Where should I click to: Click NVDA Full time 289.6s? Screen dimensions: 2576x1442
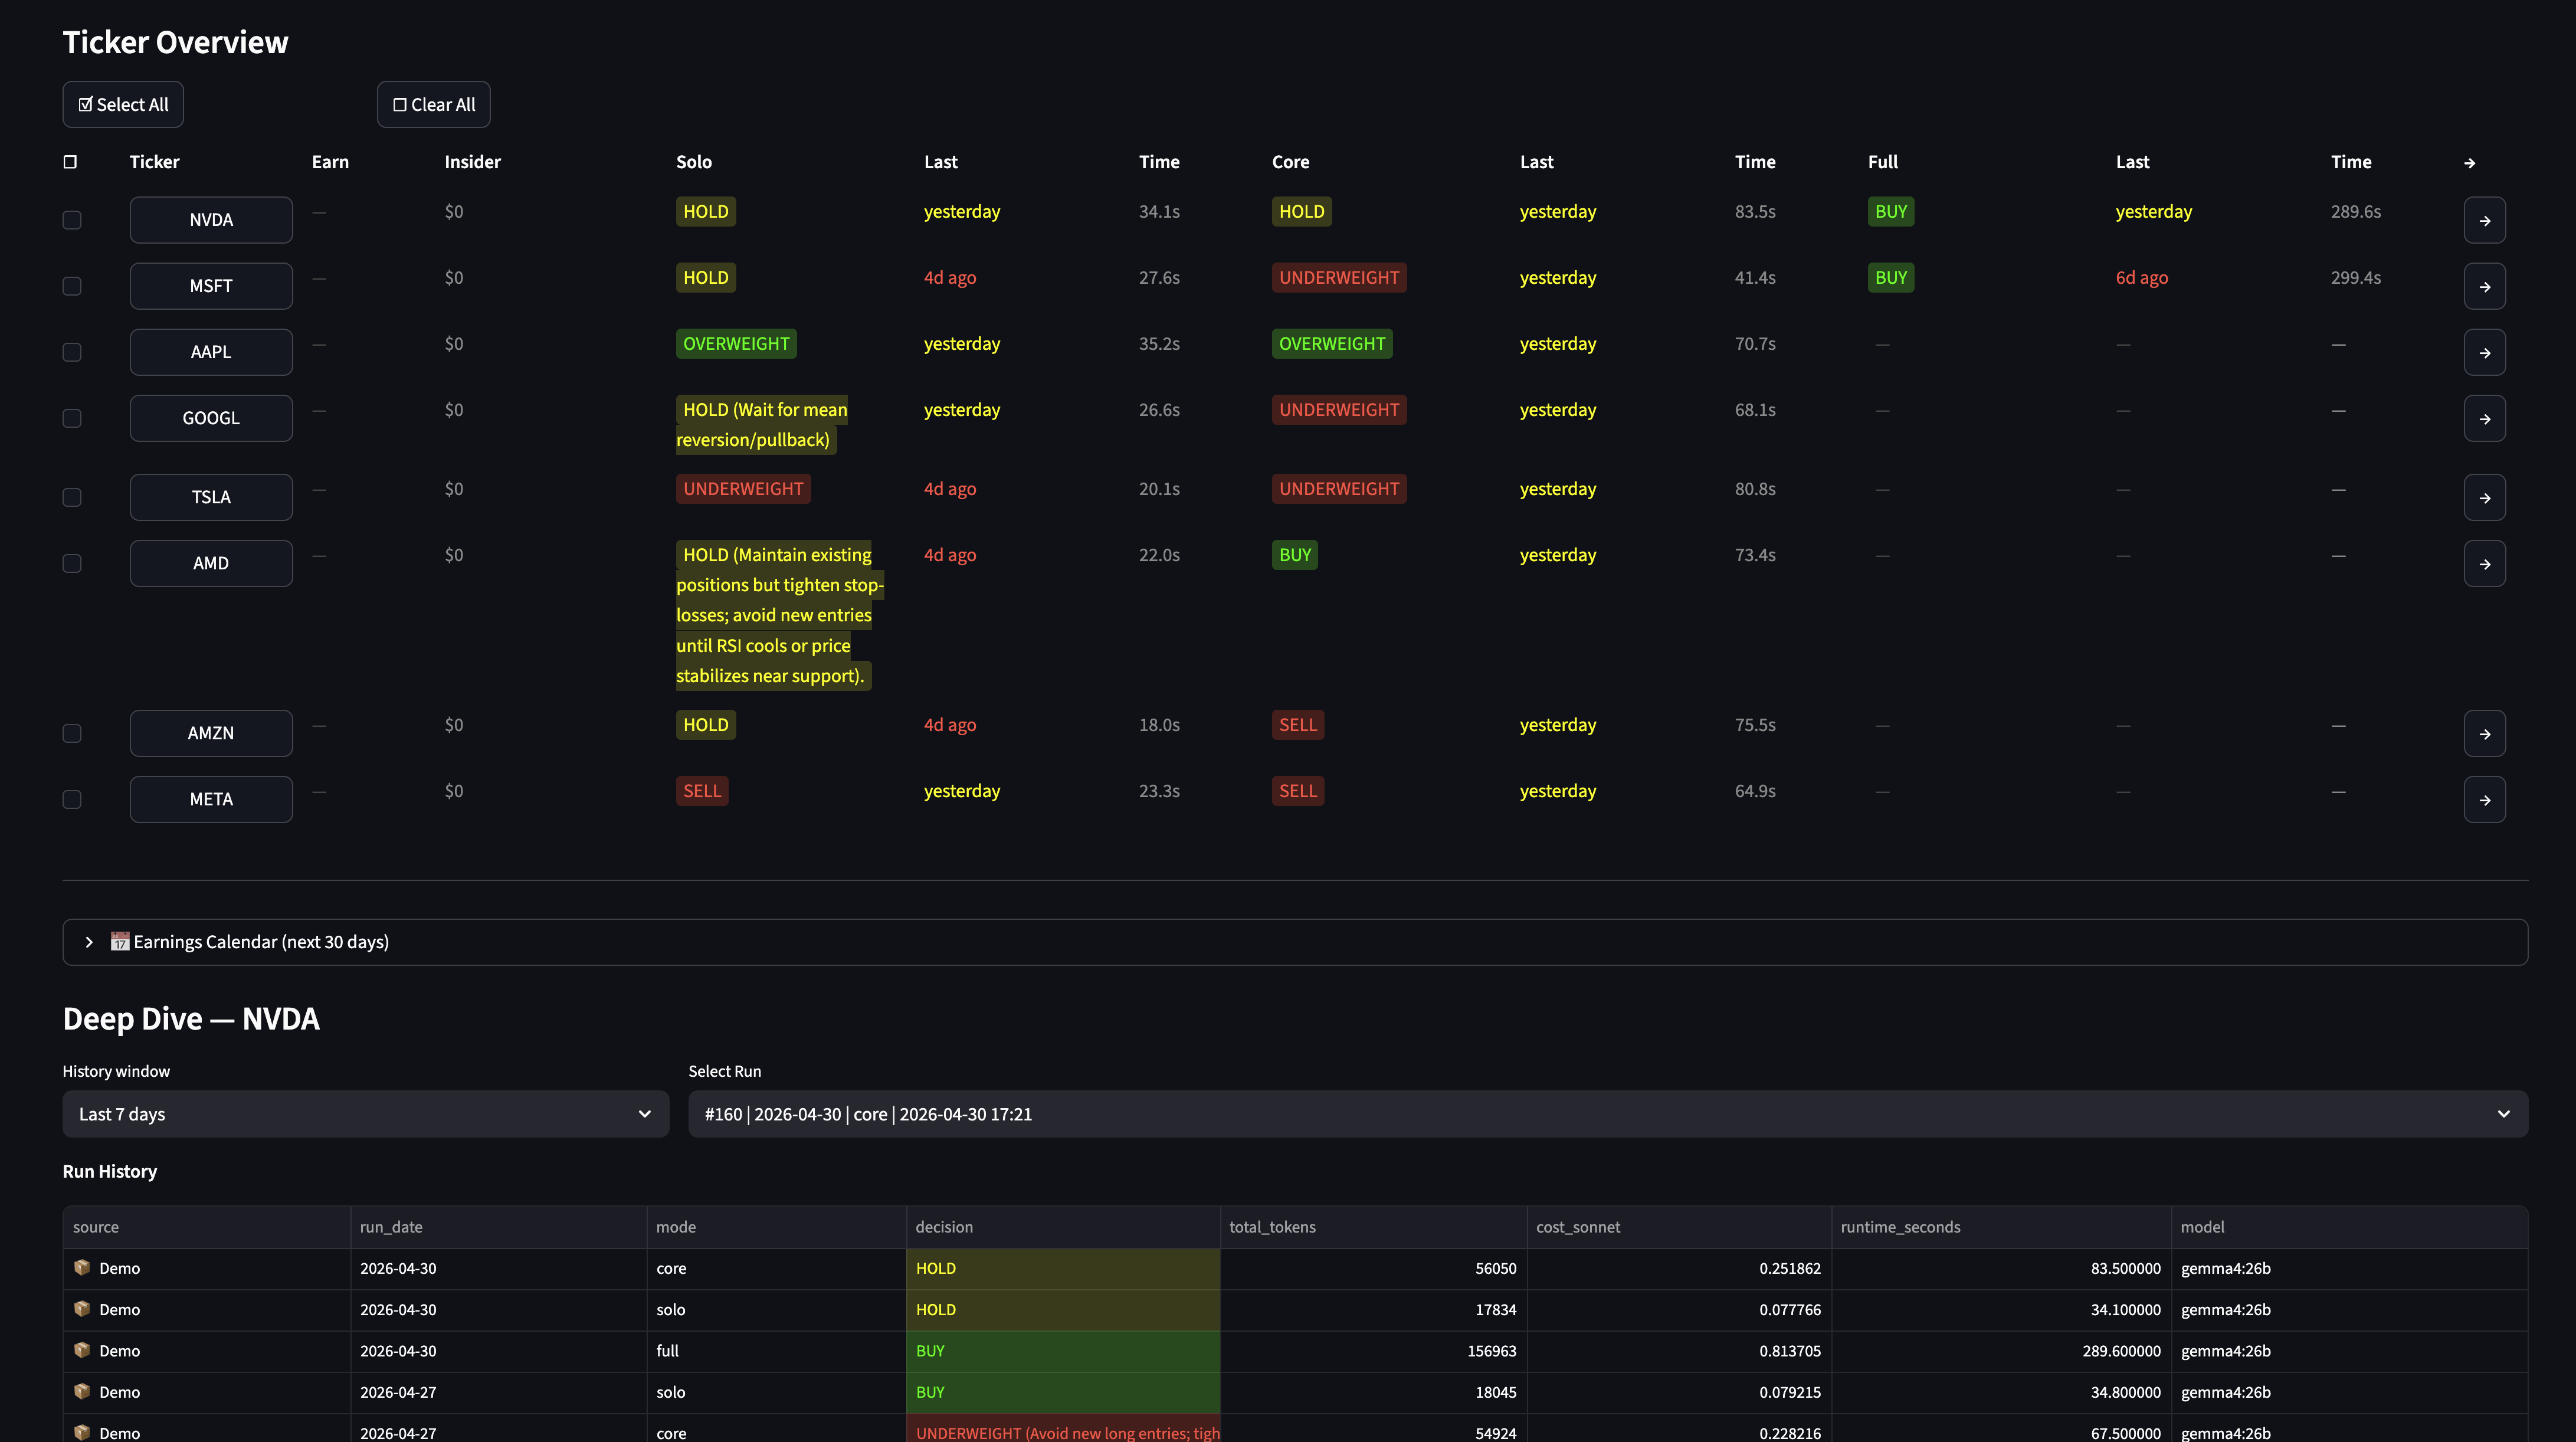2355,212
